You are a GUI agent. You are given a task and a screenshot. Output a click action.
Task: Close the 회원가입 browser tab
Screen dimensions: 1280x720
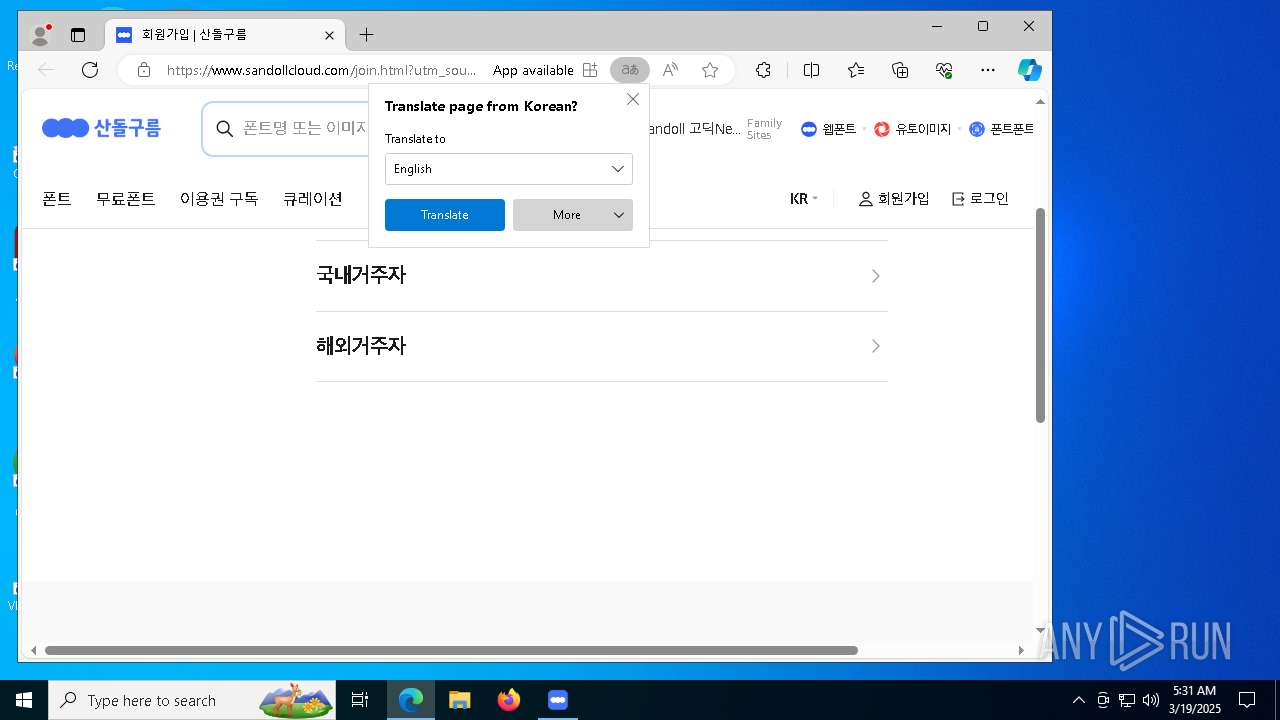click(329, 35)
